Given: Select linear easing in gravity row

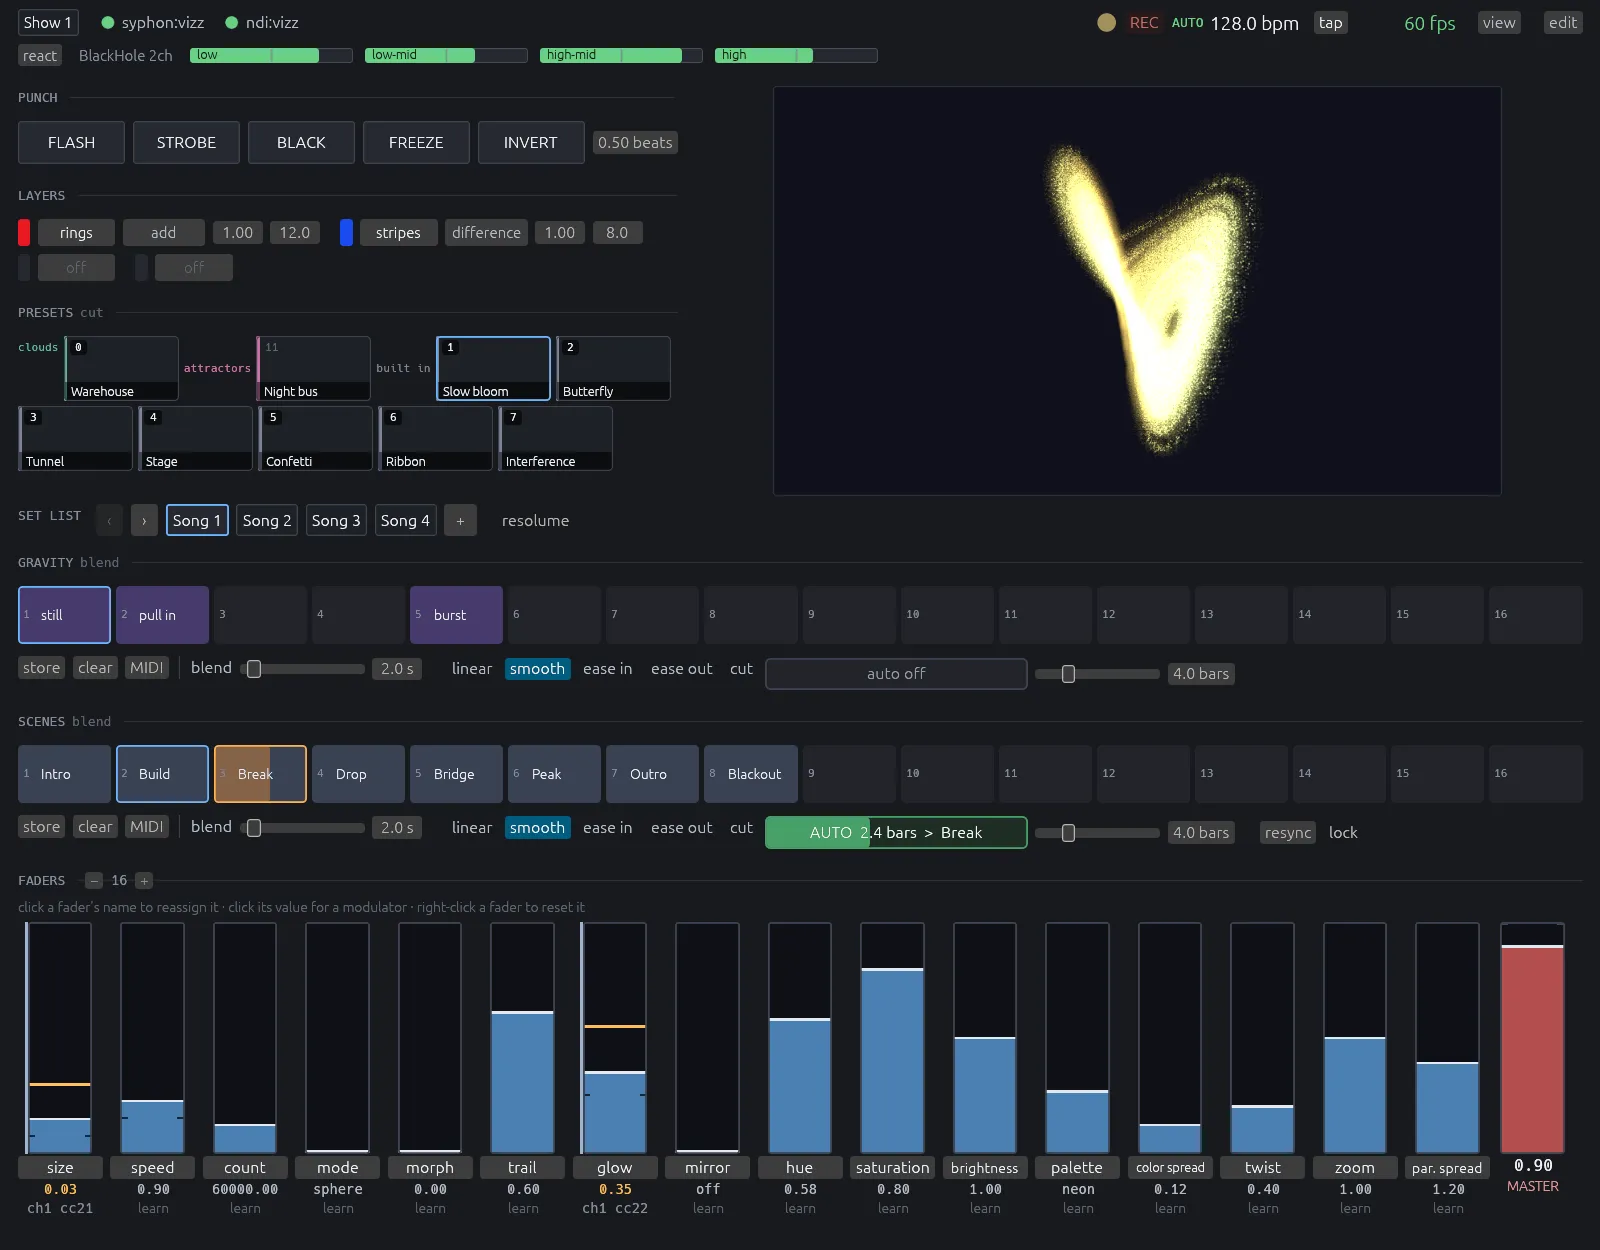Looking at the screenshot, I should (472, 668).
